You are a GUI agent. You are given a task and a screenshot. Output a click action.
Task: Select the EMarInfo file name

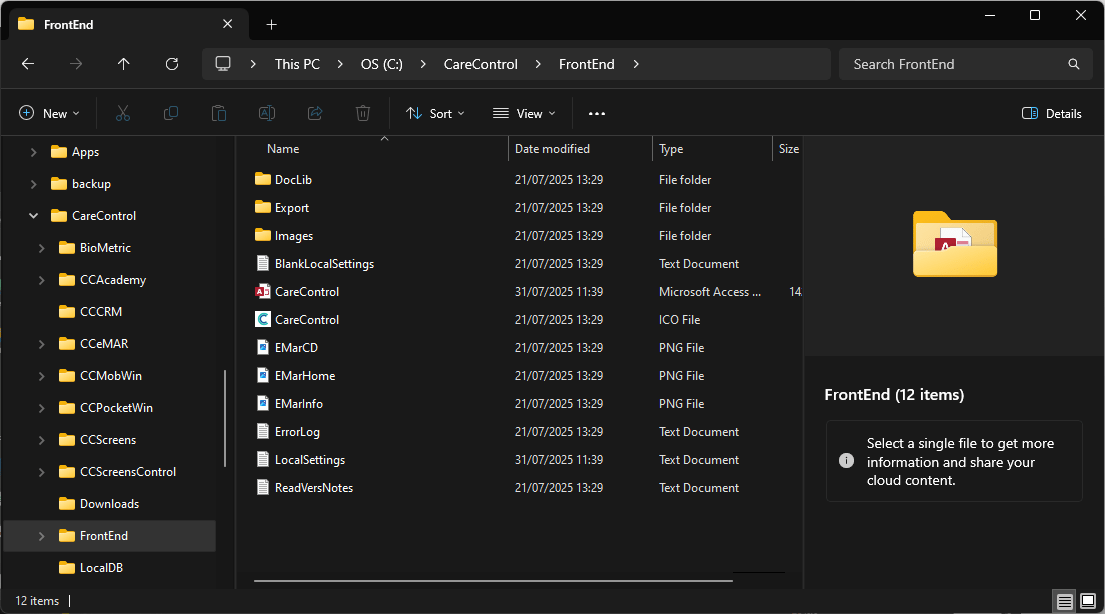(x=299, y=404)
